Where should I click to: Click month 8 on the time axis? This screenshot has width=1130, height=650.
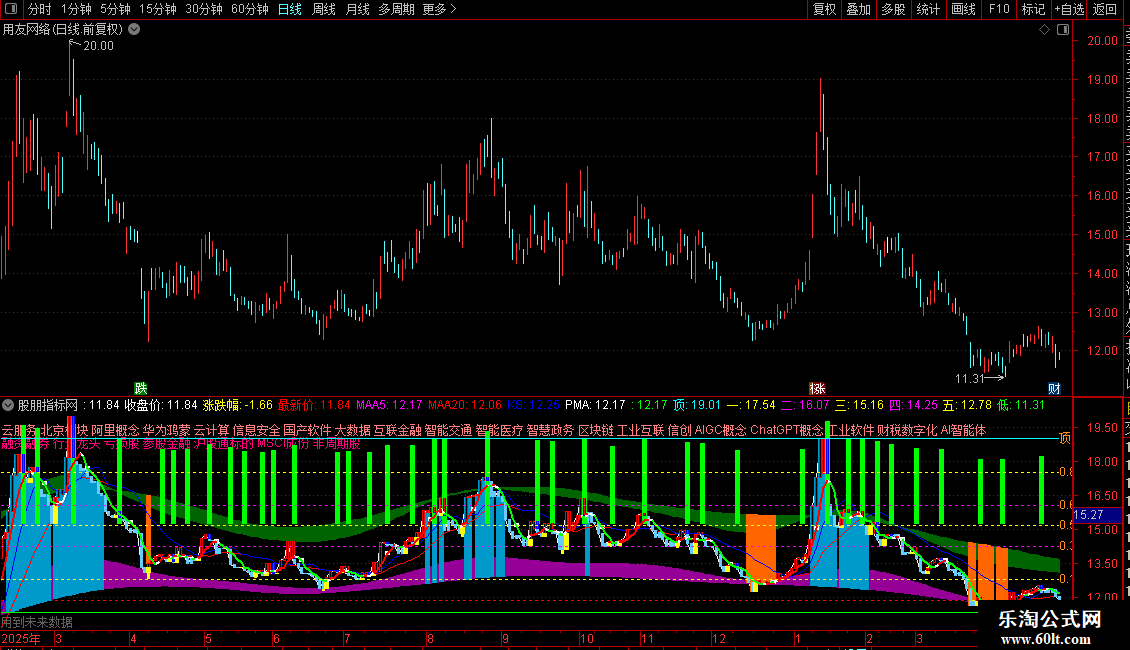(x=430, y=639)
